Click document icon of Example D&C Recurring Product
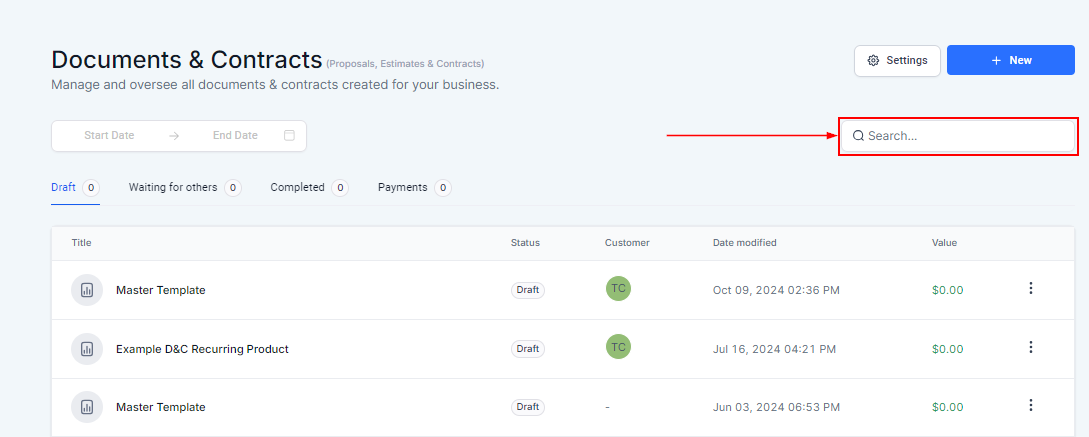 click(x=87, y=349)
